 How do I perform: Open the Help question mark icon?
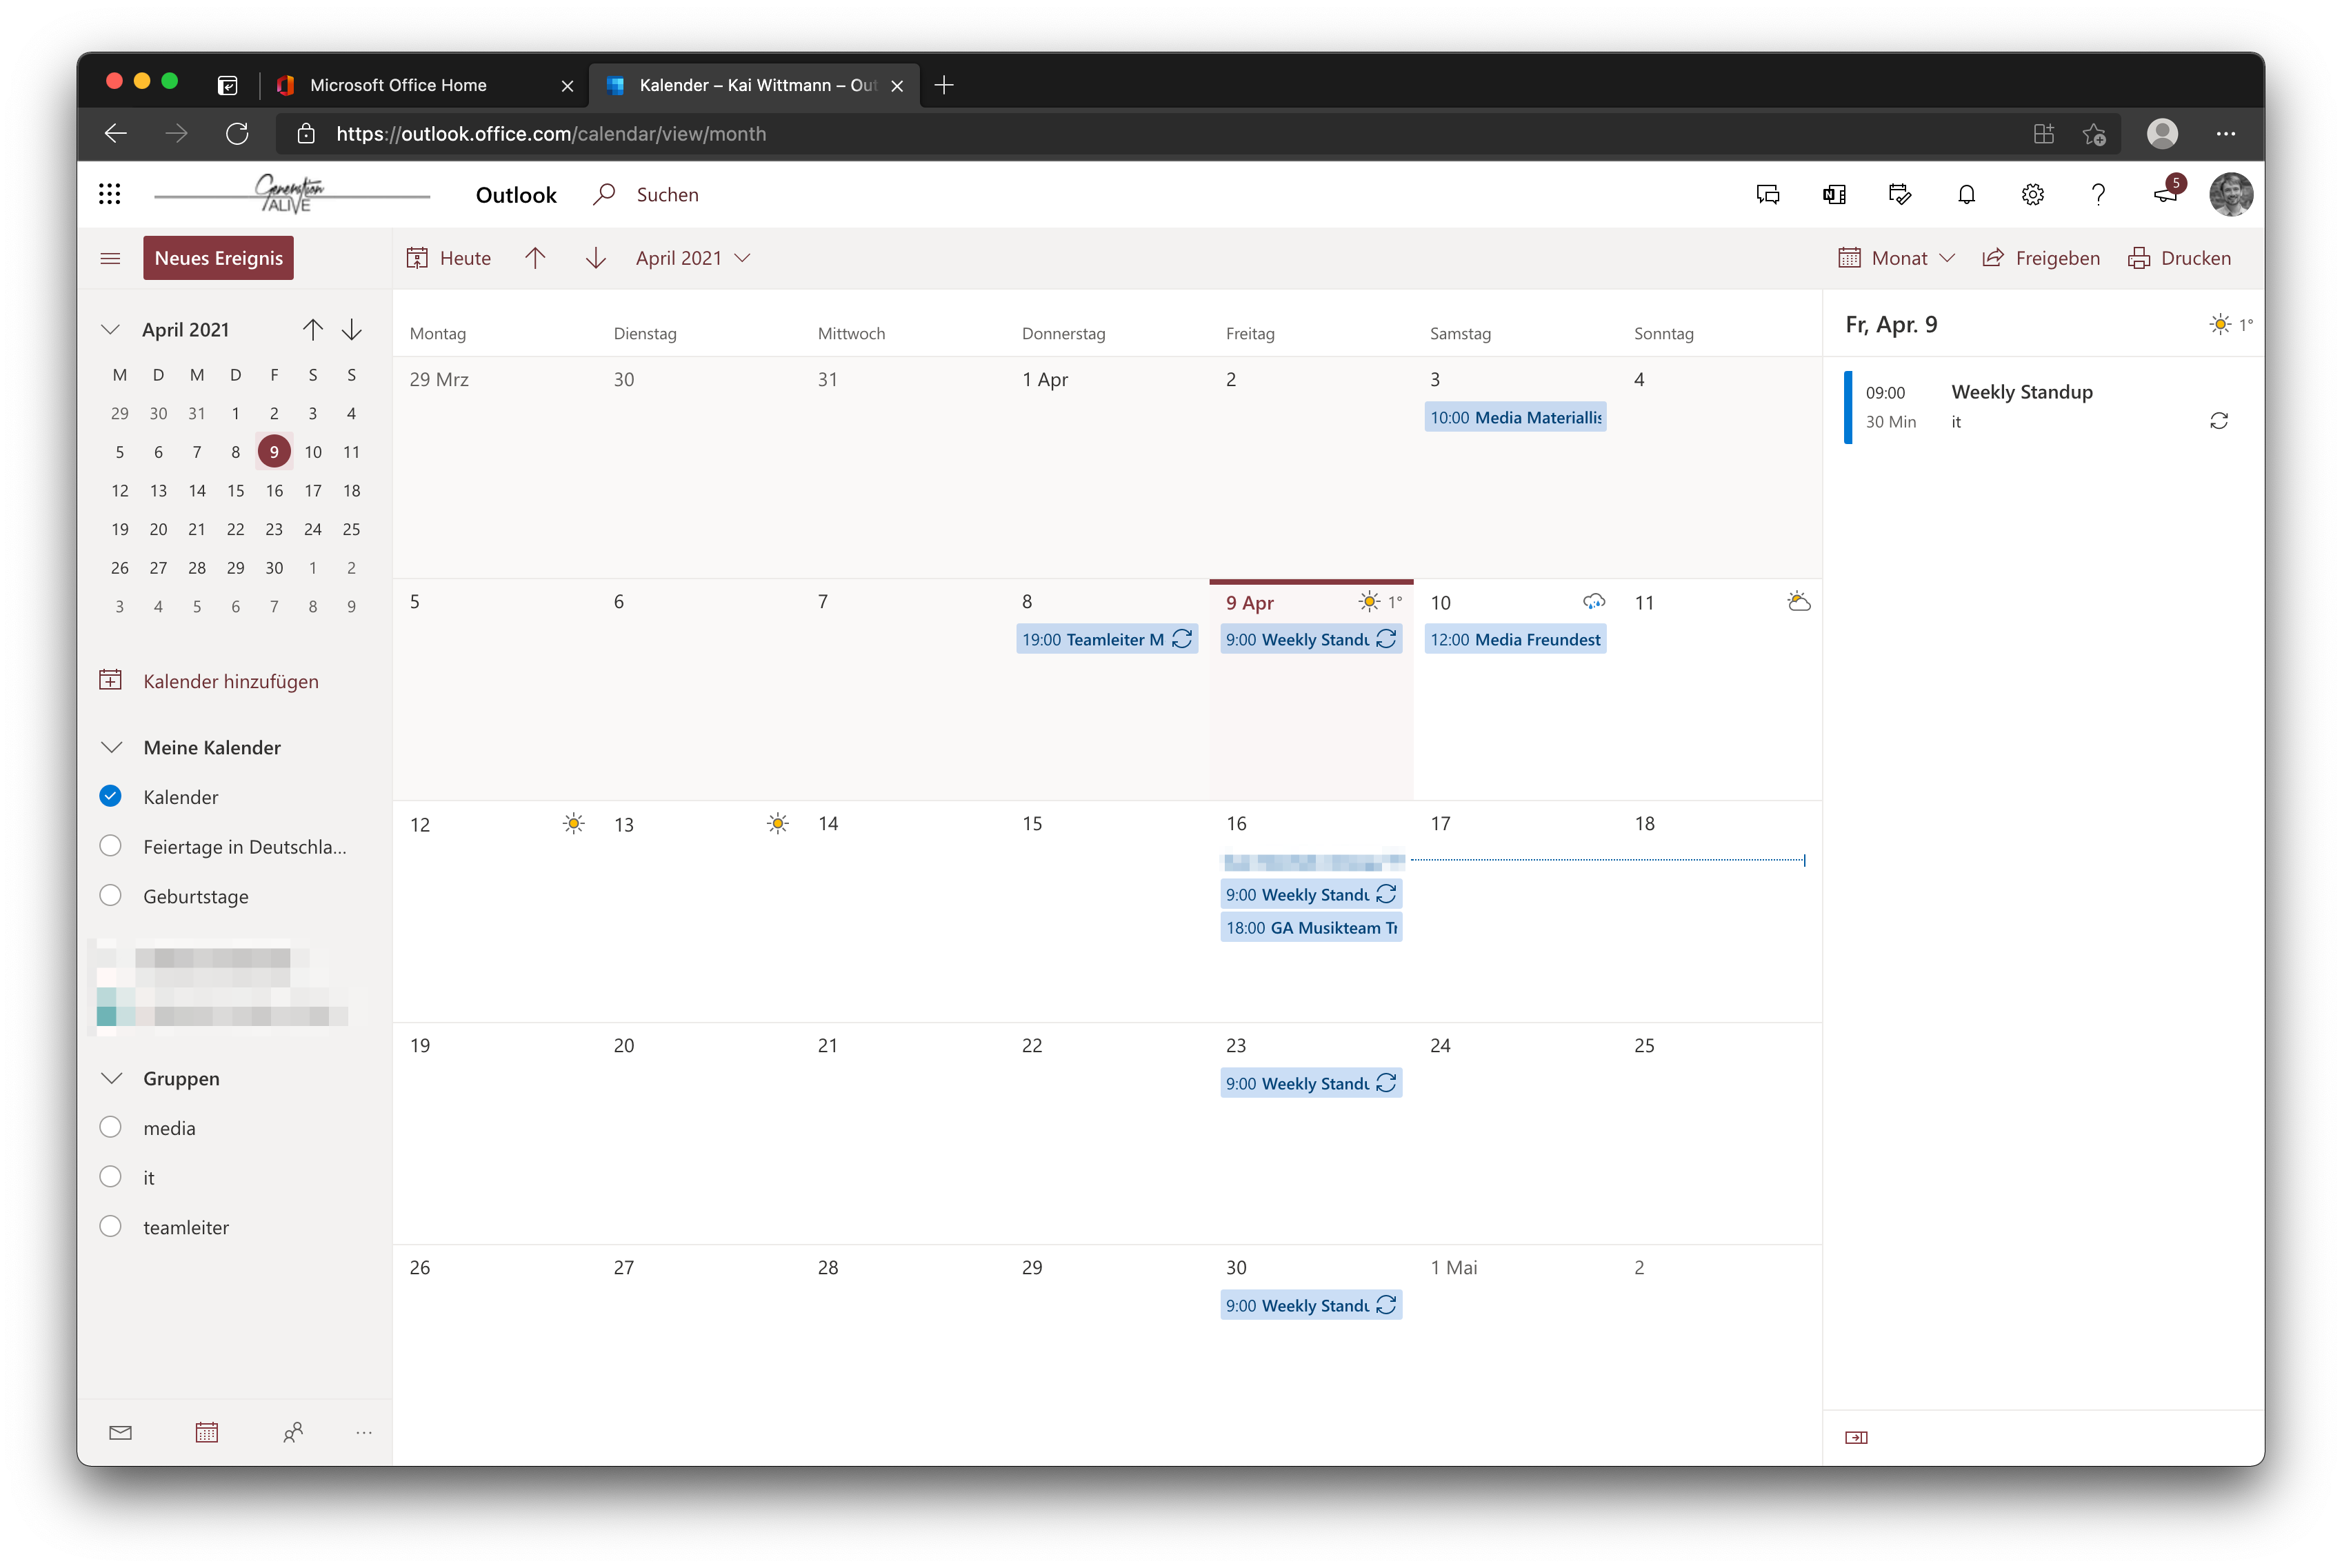pos(2098,194)
